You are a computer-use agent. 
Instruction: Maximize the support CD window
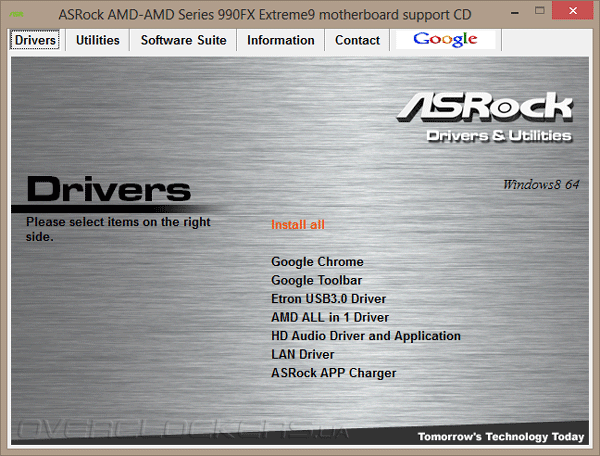pyautogui.click(x=540, y=11)
